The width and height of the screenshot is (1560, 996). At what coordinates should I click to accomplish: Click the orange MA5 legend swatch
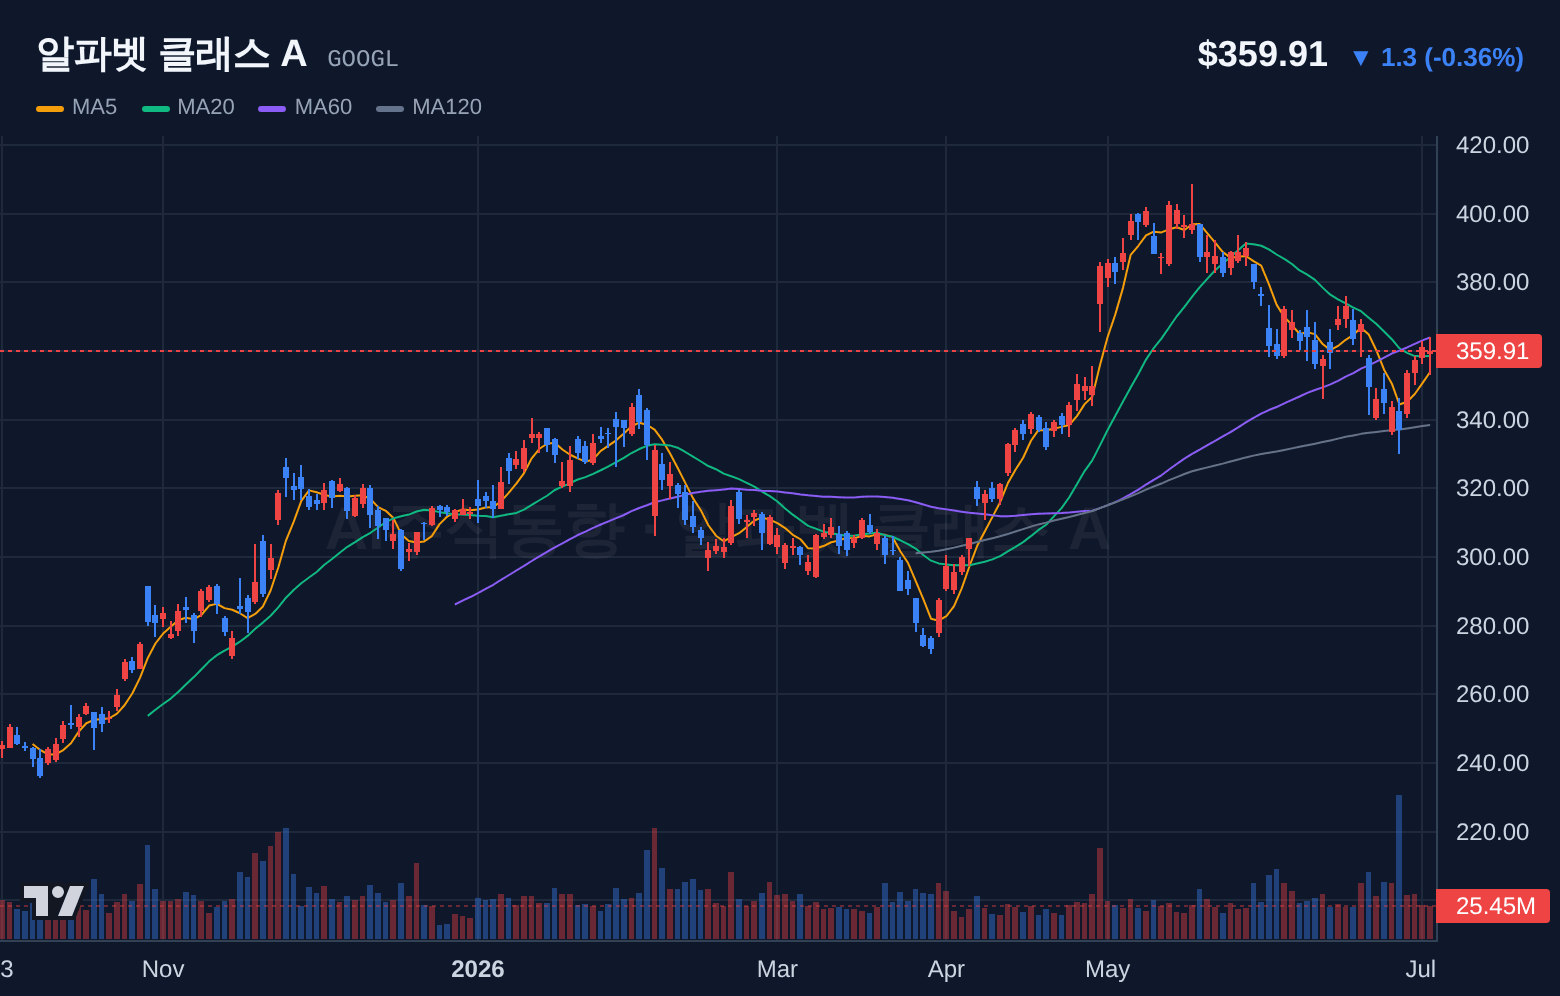[x=50, y=108]
